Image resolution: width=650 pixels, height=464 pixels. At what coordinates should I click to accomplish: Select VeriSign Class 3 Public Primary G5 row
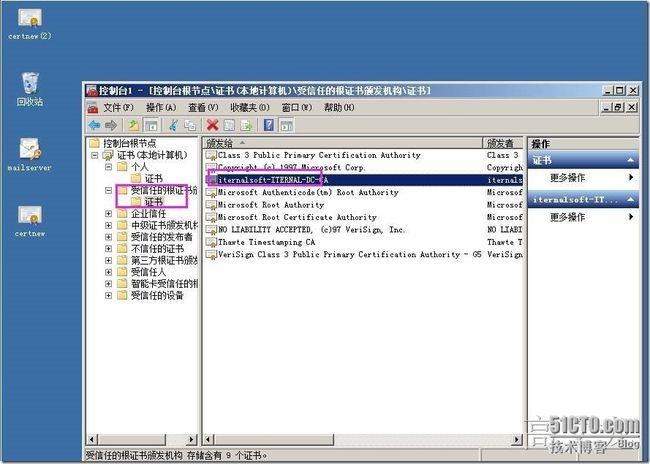pos(364,255)
